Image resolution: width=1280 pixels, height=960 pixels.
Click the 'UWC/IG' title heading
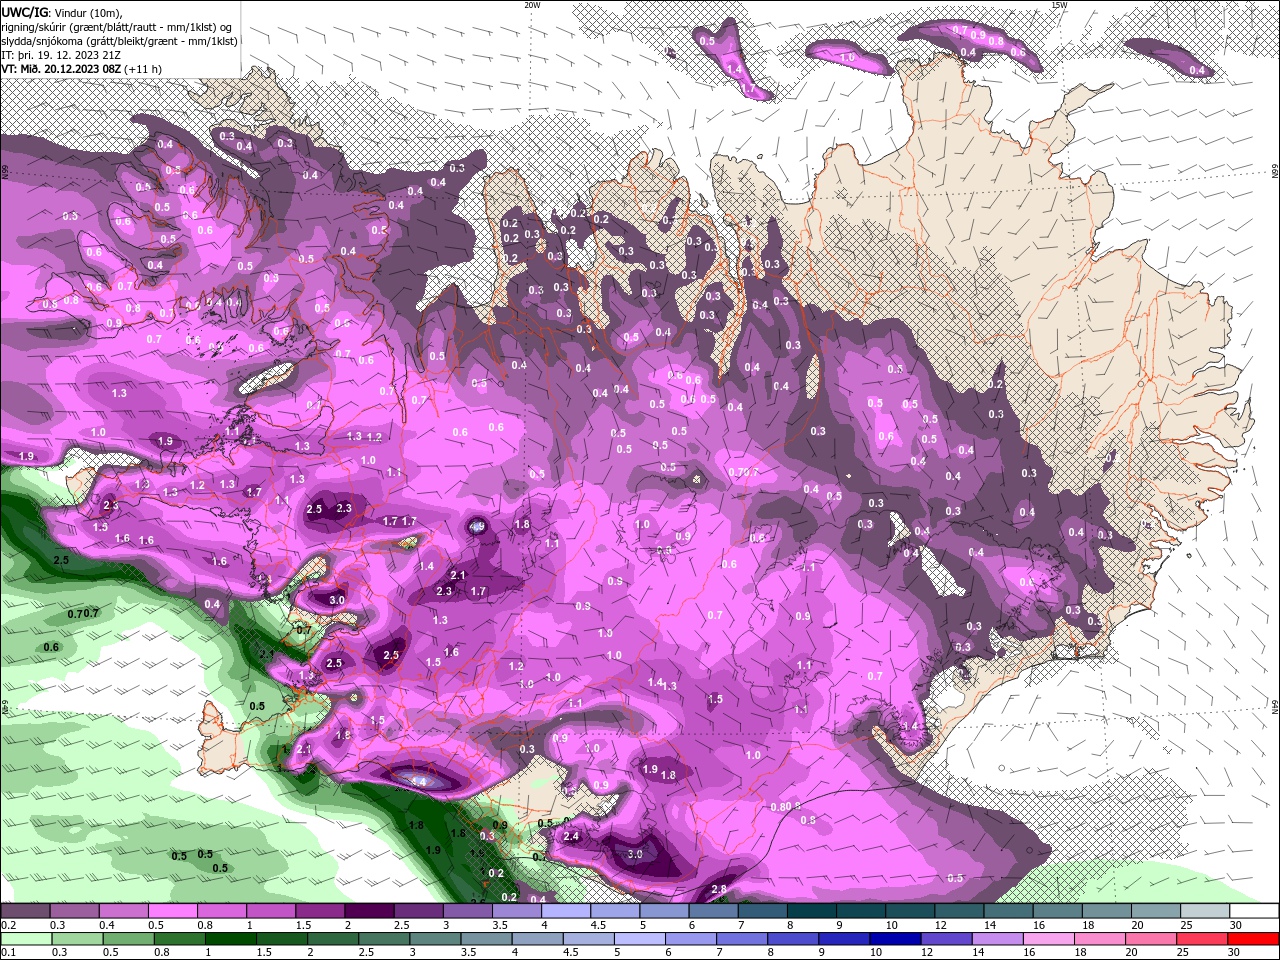(x=25, y=12)
